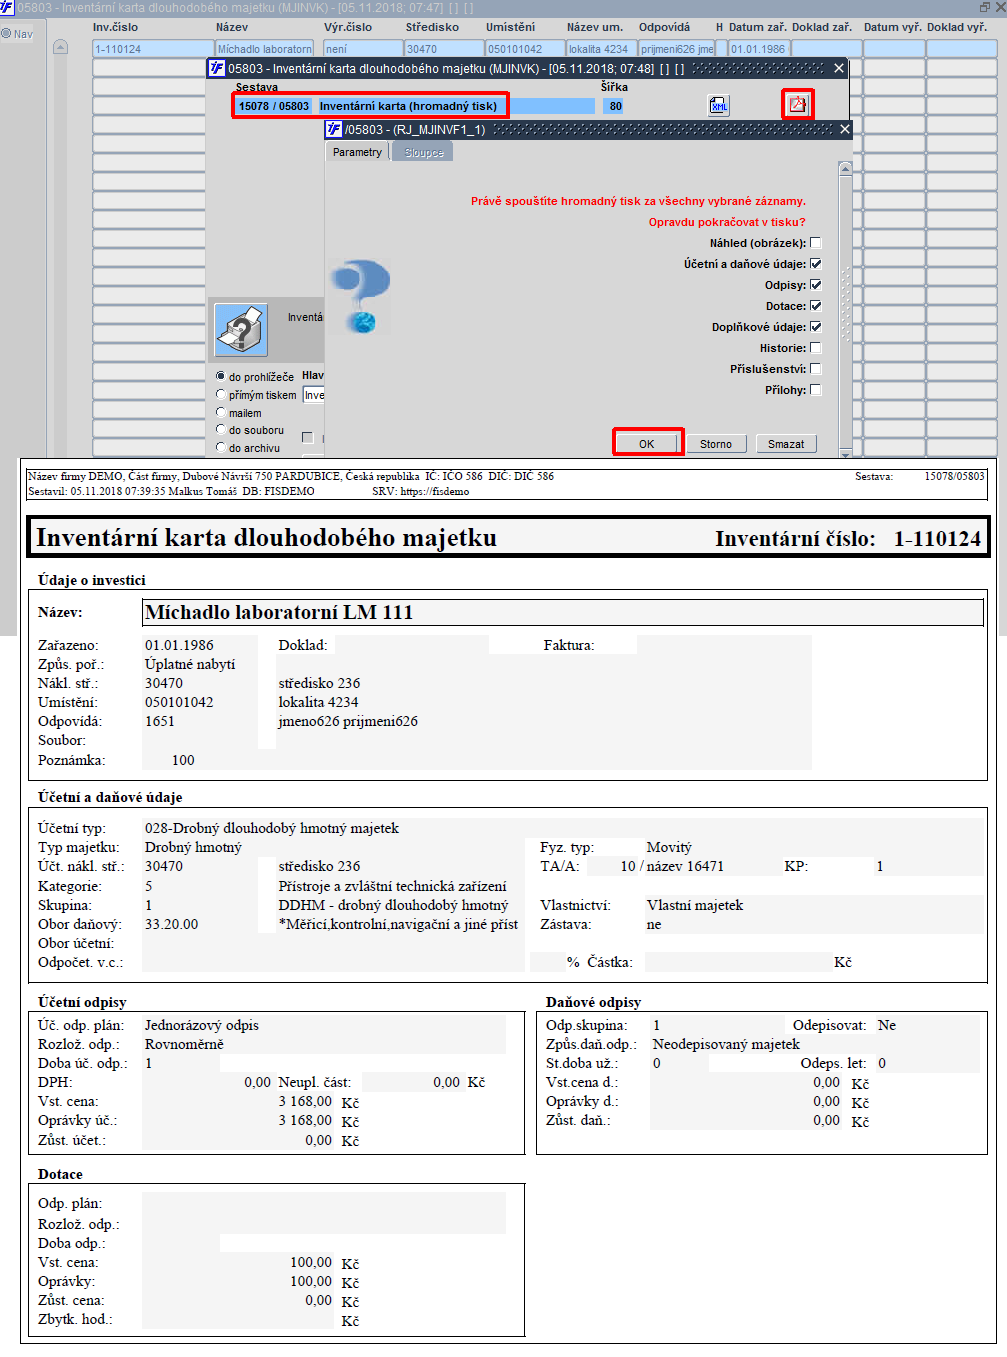This screenshot has width=1007, height=1357.
Task: Click the XML export icon
Action: (718, 105)
